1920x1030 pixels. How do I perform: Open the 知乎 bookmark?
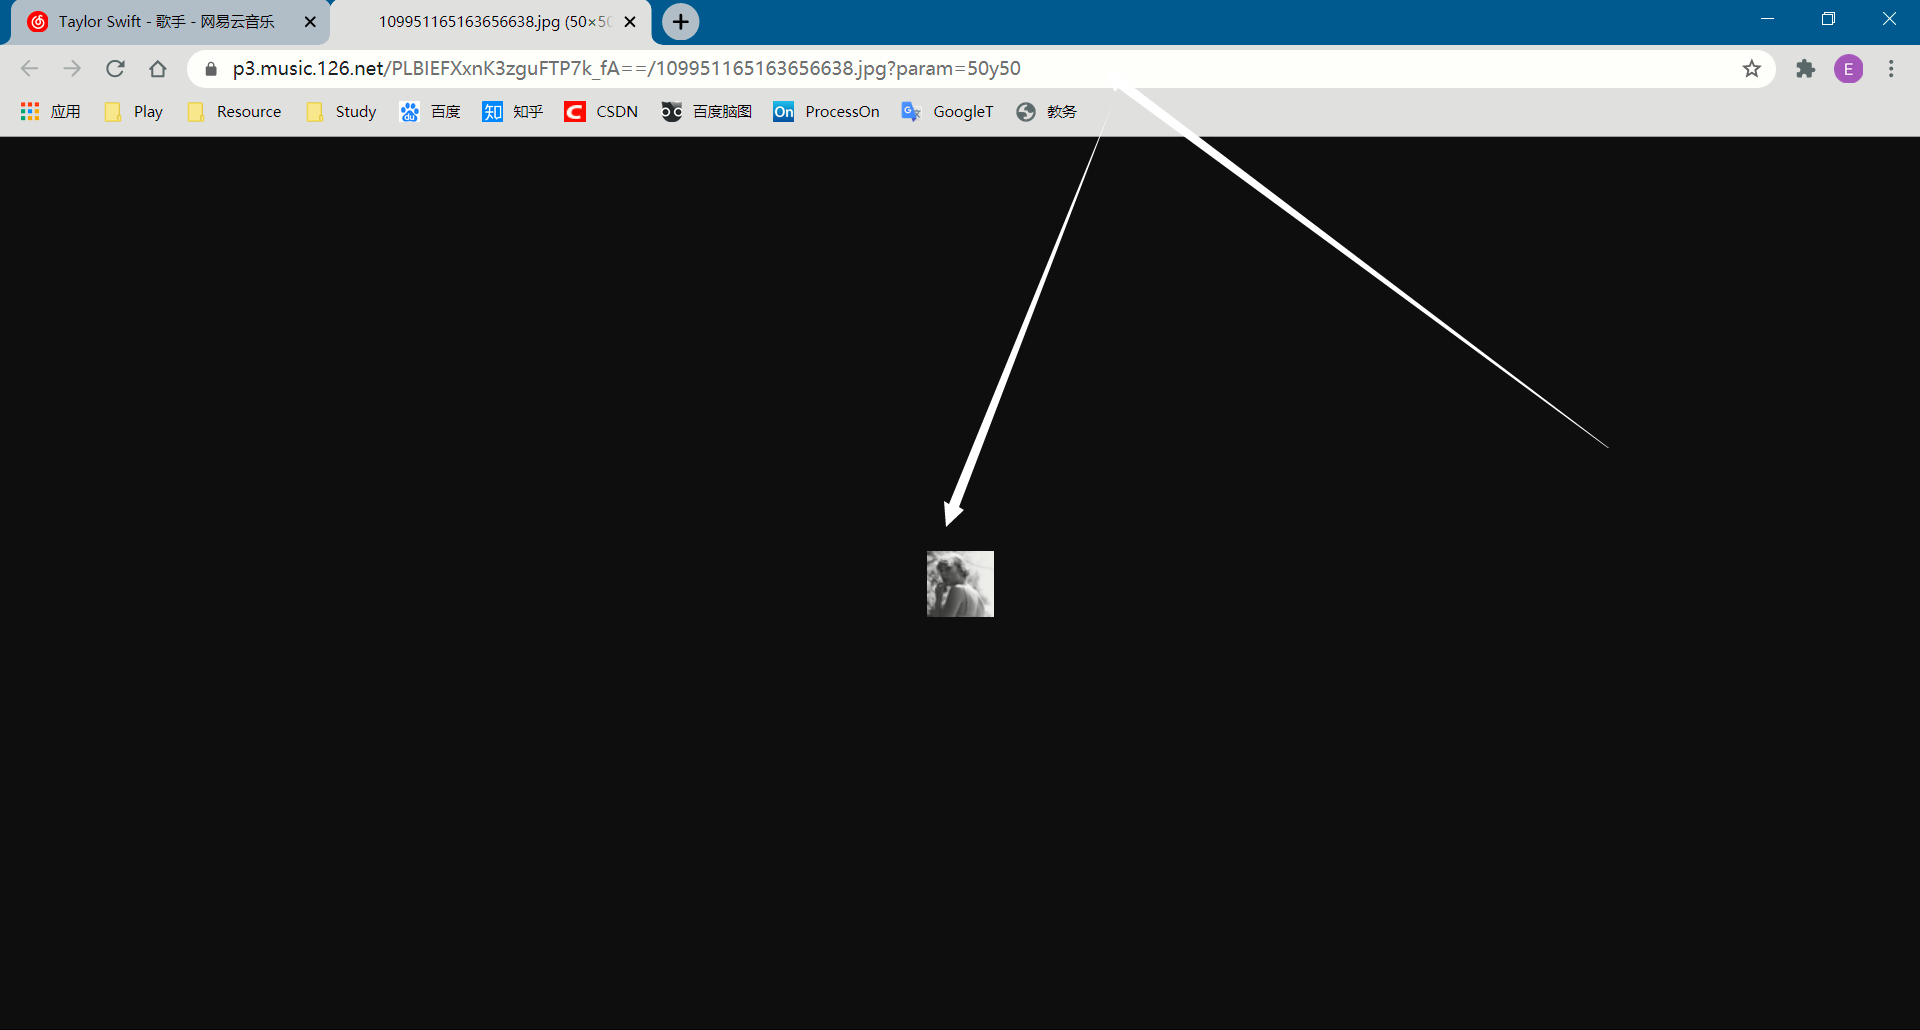coord(512,111)
